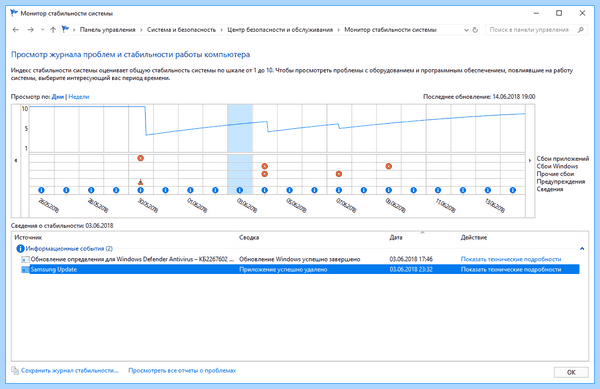Confirm with the OK button
This screenshot has height=389, width=600.
[571, 372]
